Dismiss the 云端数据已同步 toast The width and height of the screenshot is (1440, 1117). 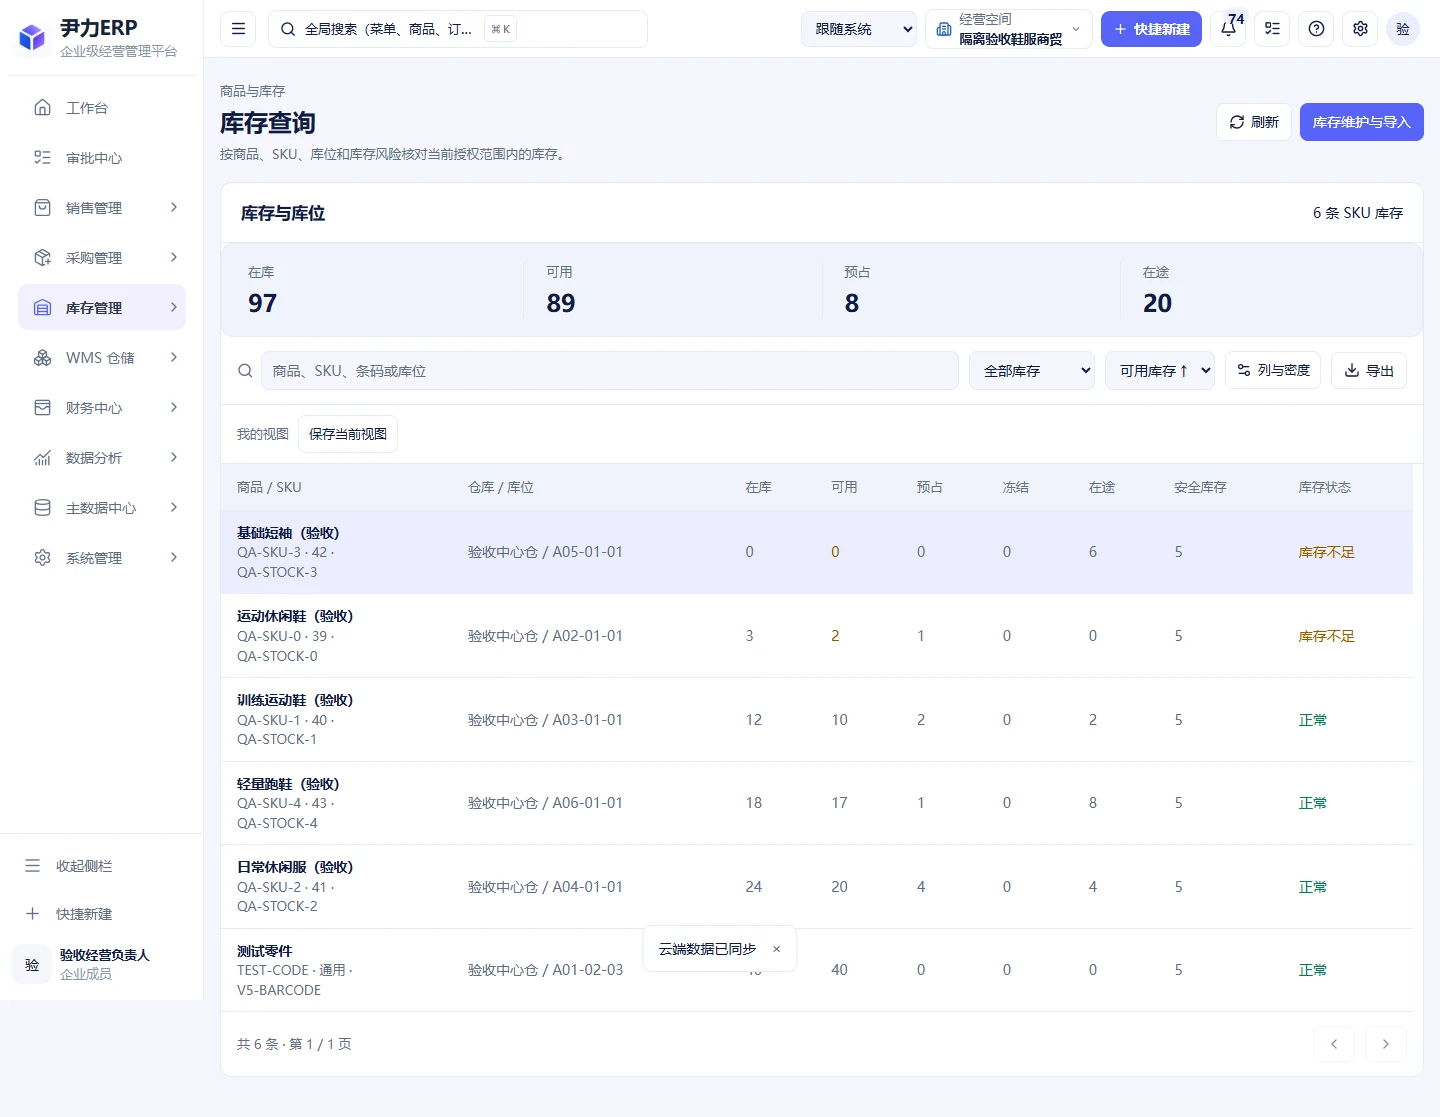776,949
